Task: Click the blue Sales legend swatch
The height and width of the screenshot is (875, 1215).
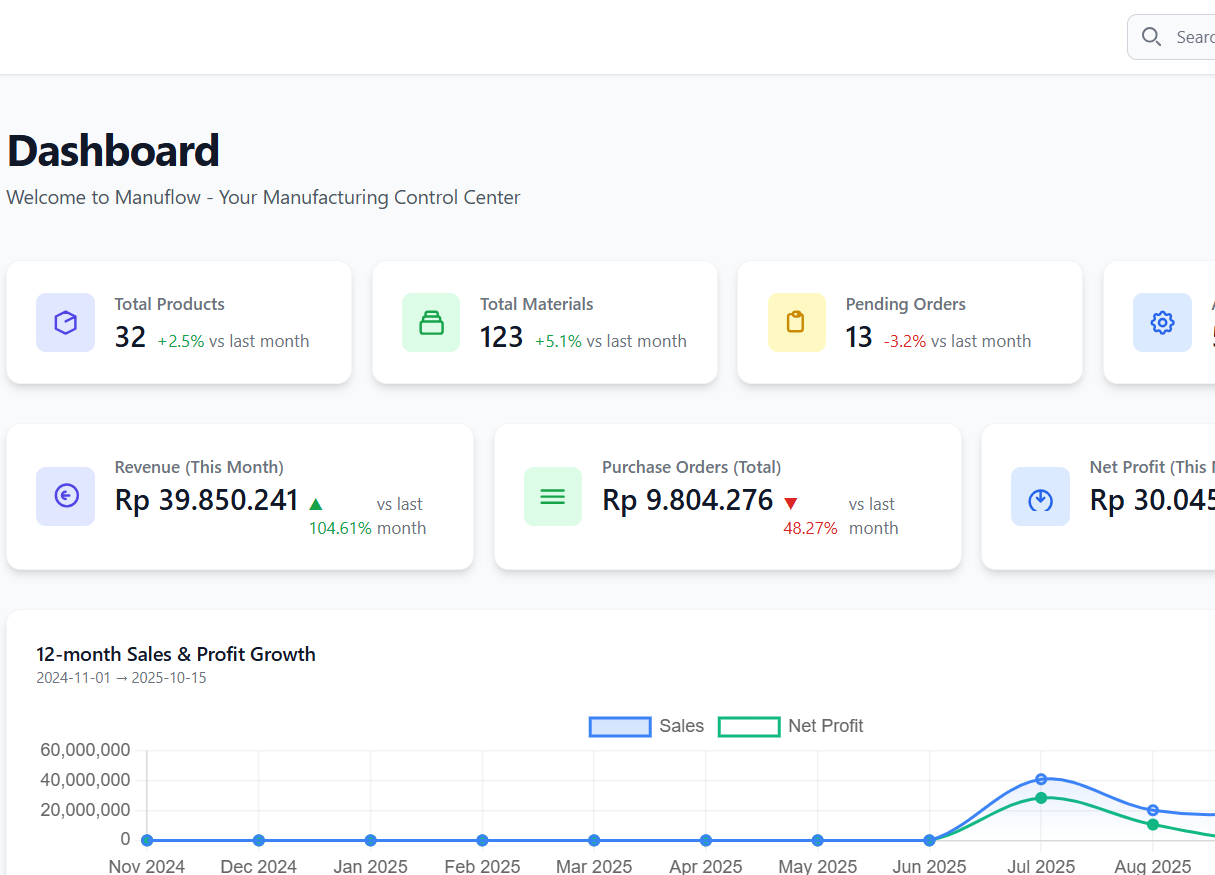Action: tap(620, 727)
